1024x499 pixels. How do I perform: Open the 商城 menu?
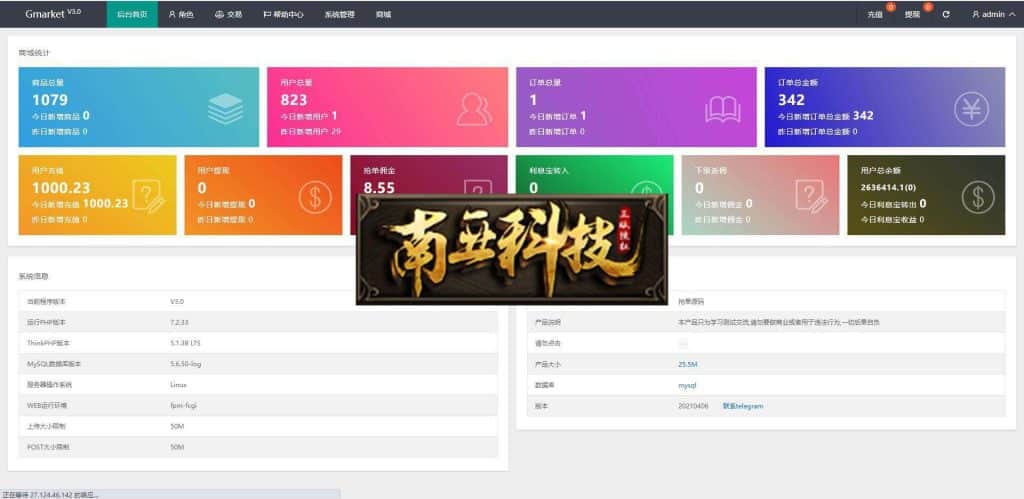[383, 14]
